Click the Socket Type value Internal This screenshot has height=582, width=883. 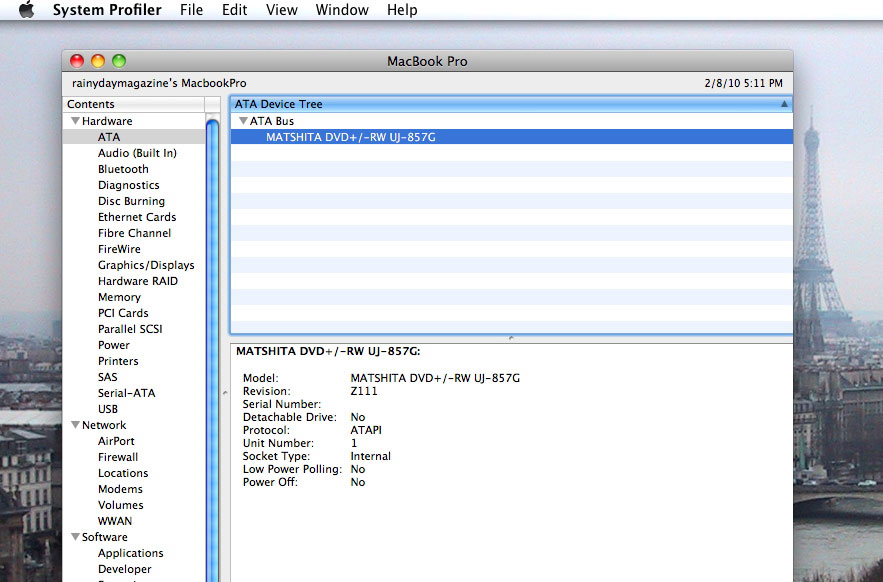[x=371, y=456]
